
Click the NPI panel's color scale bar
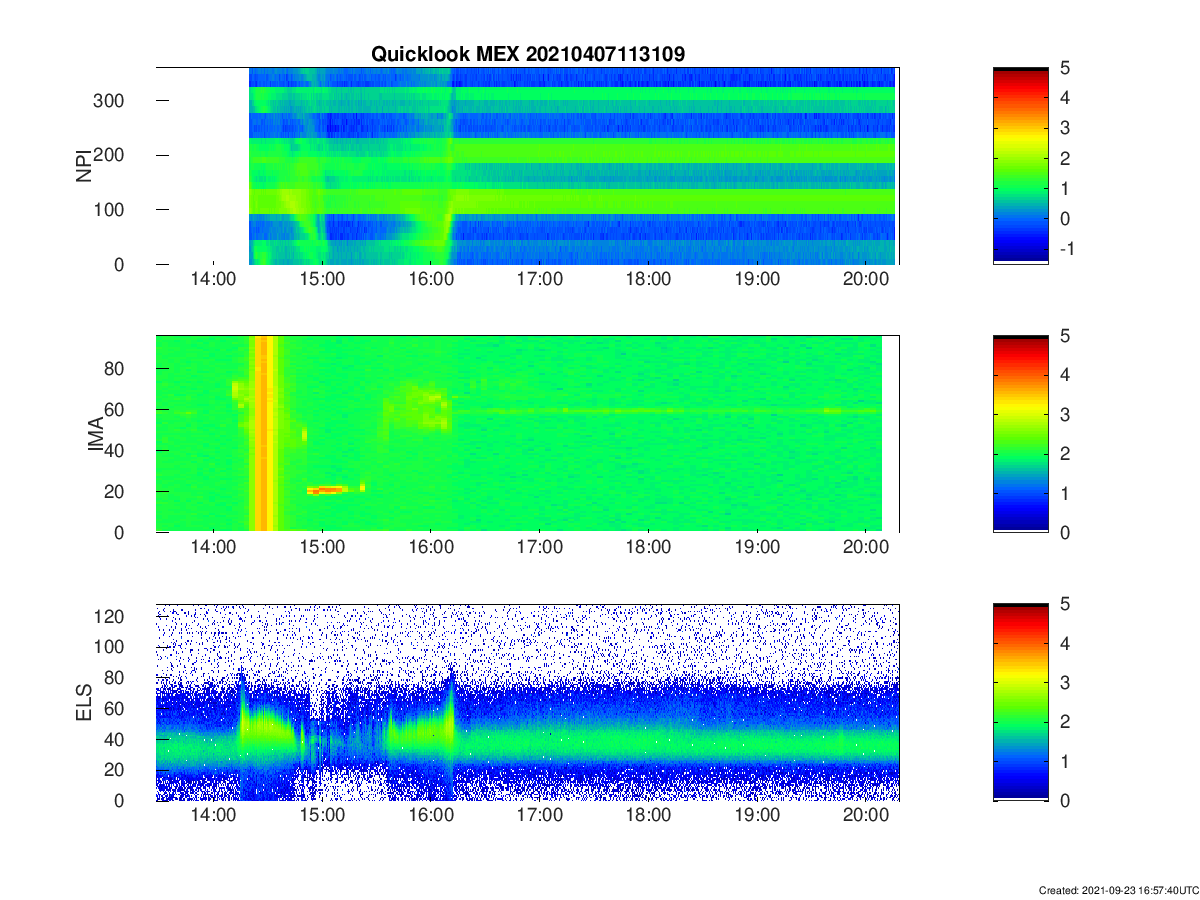(x=1021, y=166)
